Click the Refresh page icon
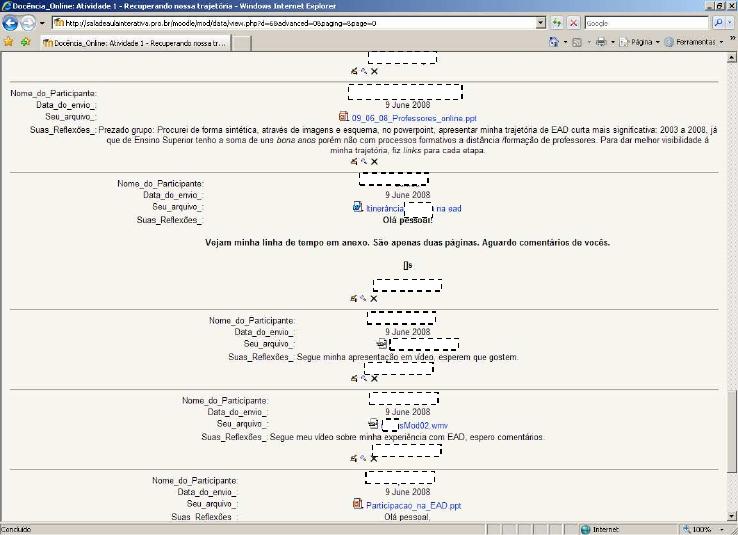This screenshot has width=738, height=535. pyautogui.click(x=556, y=22)
